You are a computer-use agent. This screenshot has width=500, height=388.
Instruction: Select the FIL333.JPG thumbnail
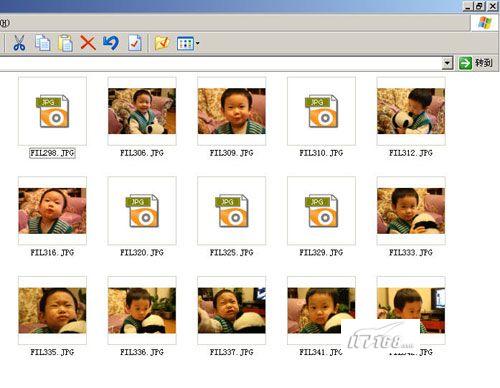point(411,211)
